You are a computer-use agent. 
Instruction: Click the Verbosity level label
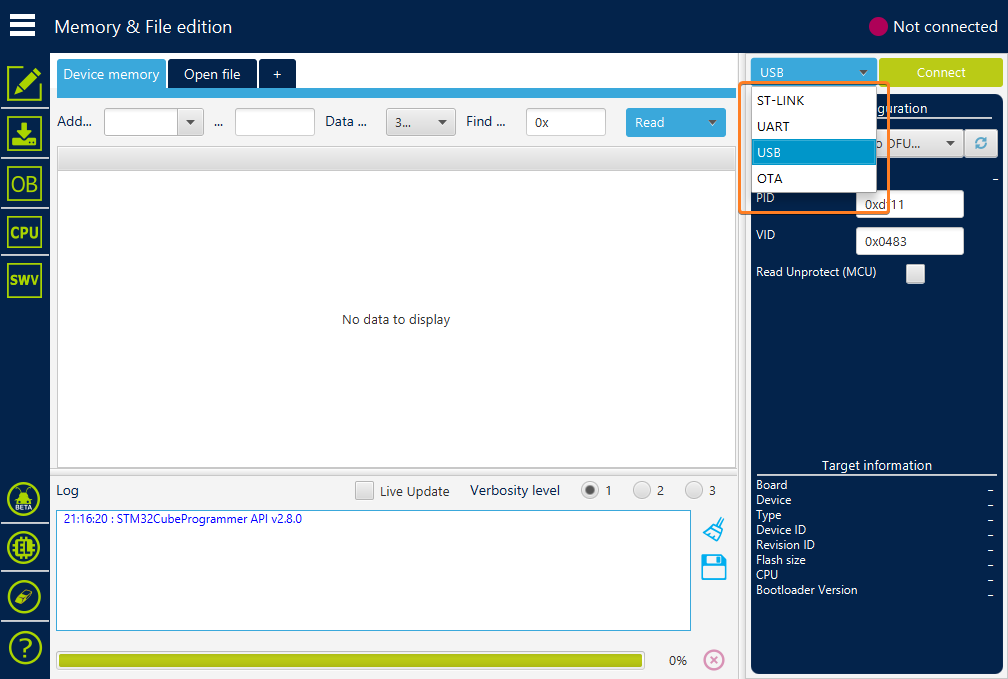click(x=515, y=491)
